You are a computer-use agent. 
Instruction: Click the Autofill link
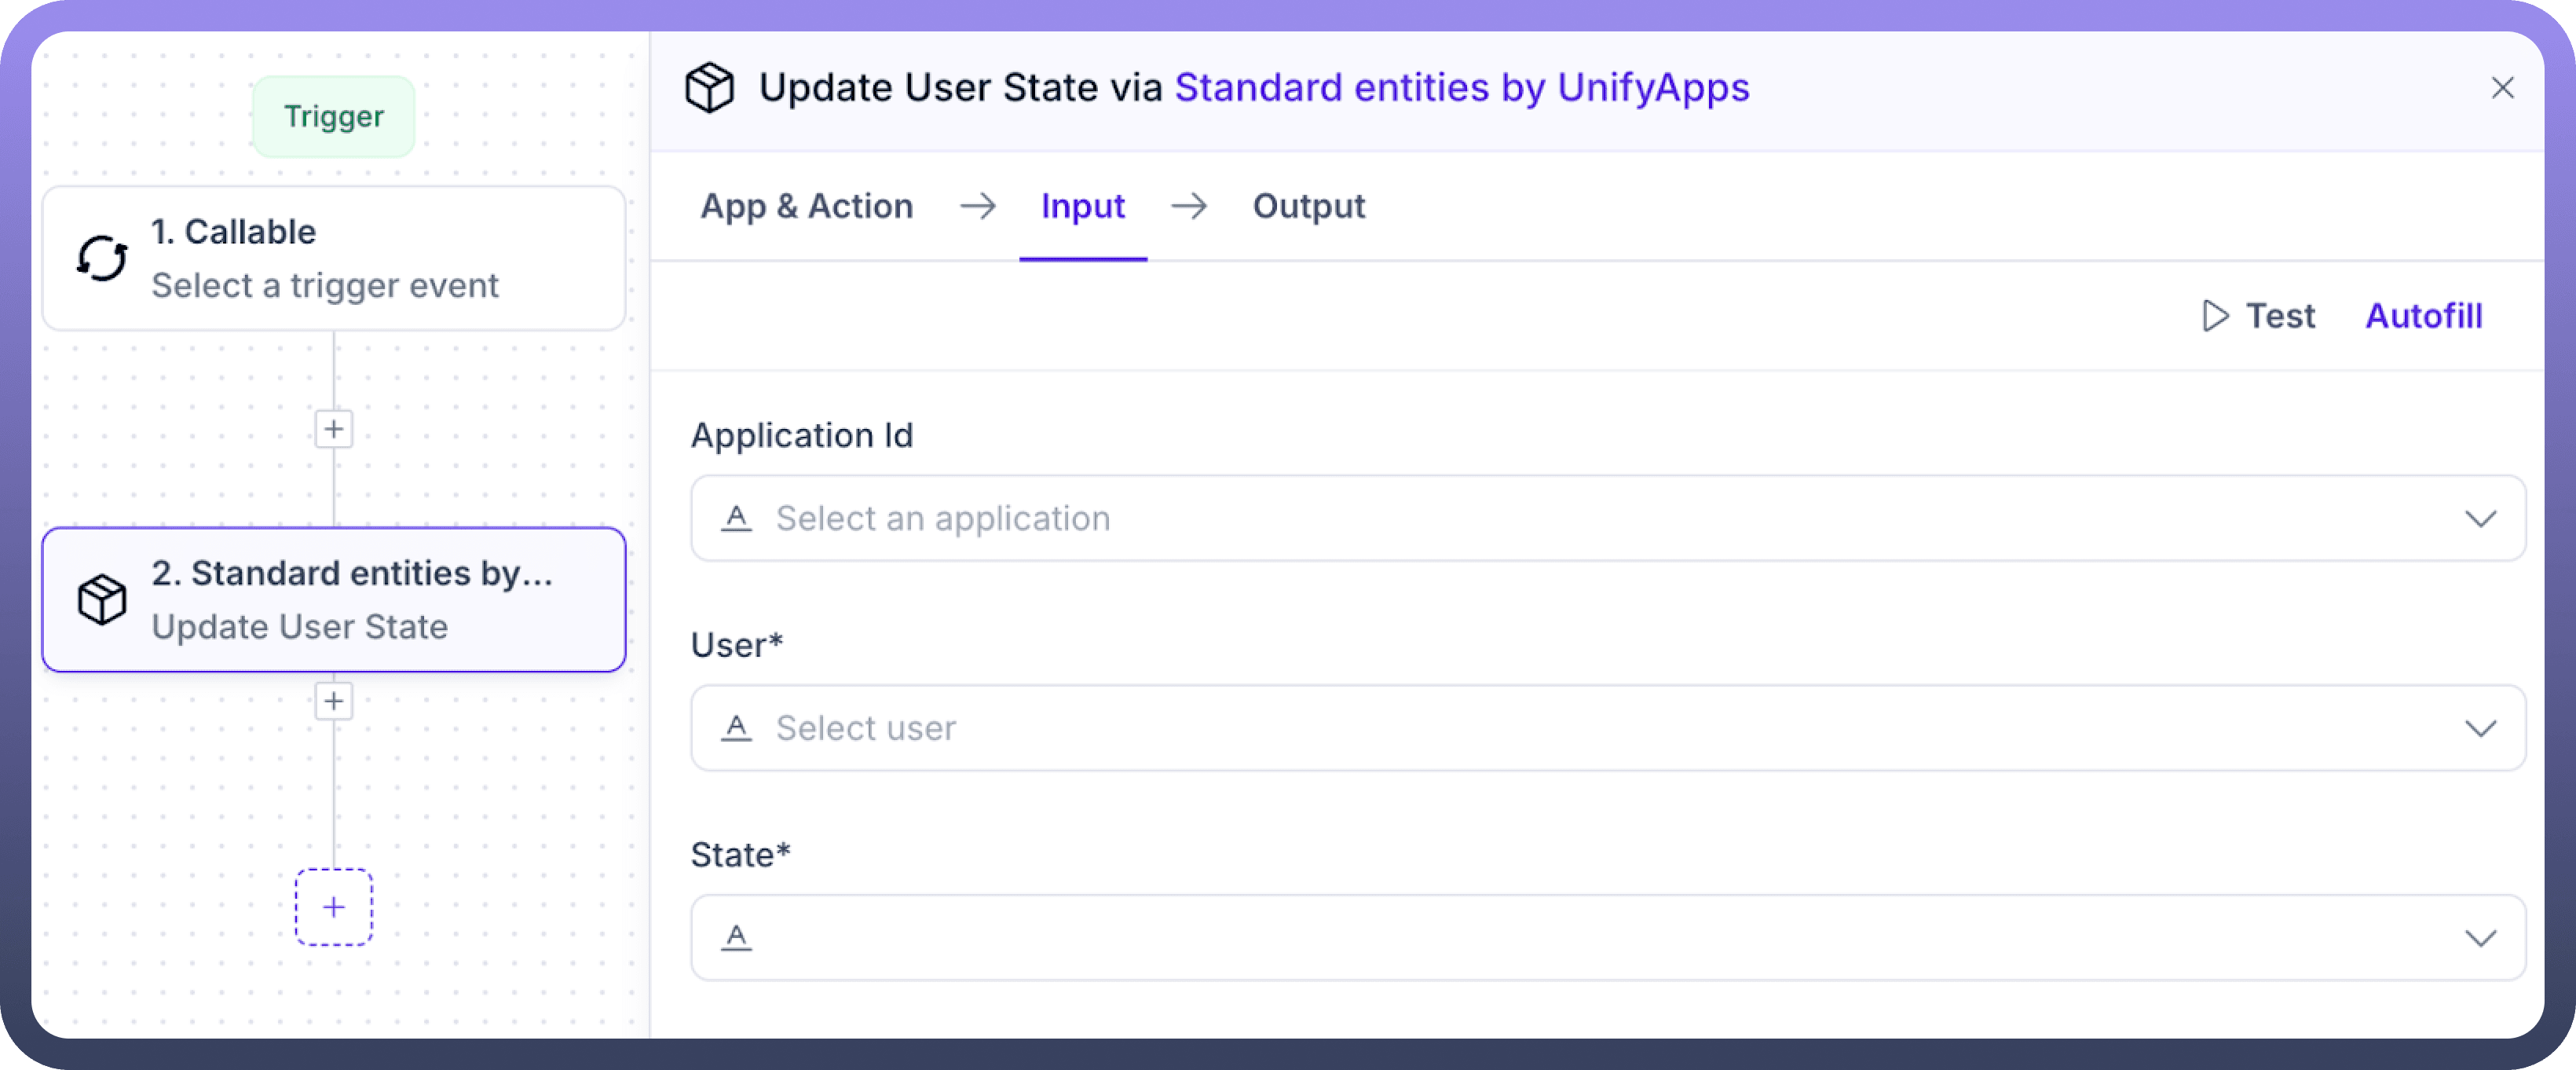pos(2423,316)
